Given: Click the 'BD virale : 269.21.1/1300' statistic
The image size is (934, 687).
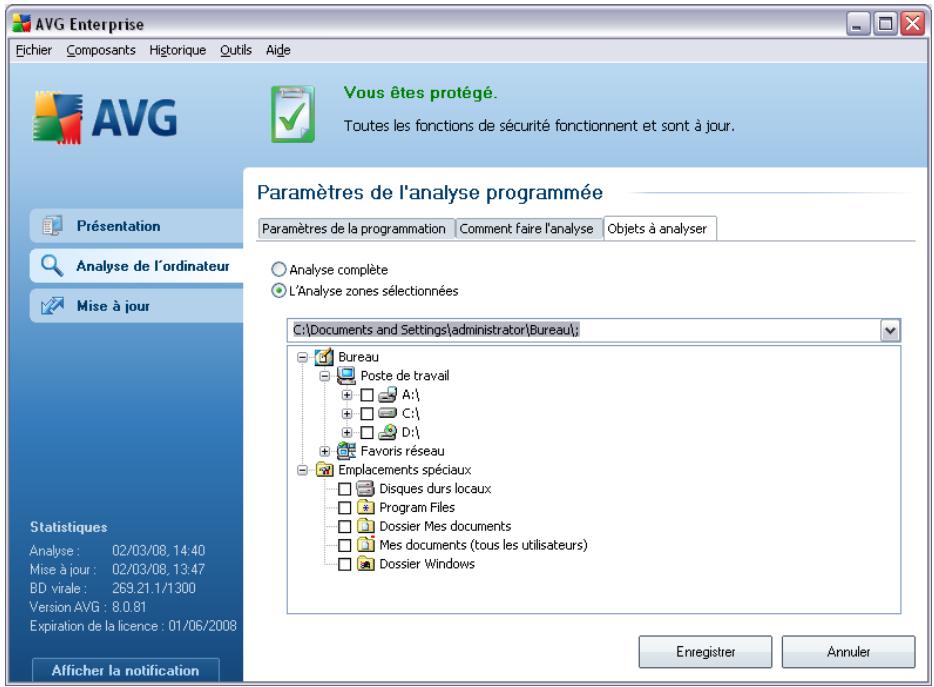Looking at the screenshot, I should tap(113, 588).
